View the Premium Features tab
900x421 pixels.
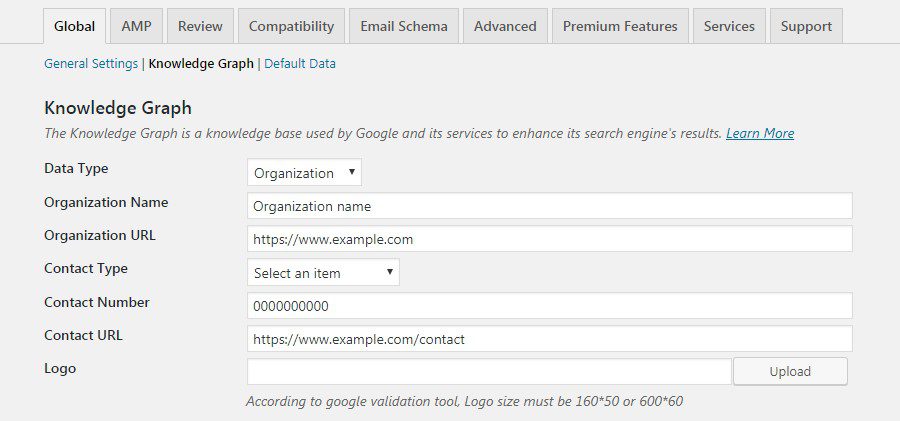coord(620,26)
